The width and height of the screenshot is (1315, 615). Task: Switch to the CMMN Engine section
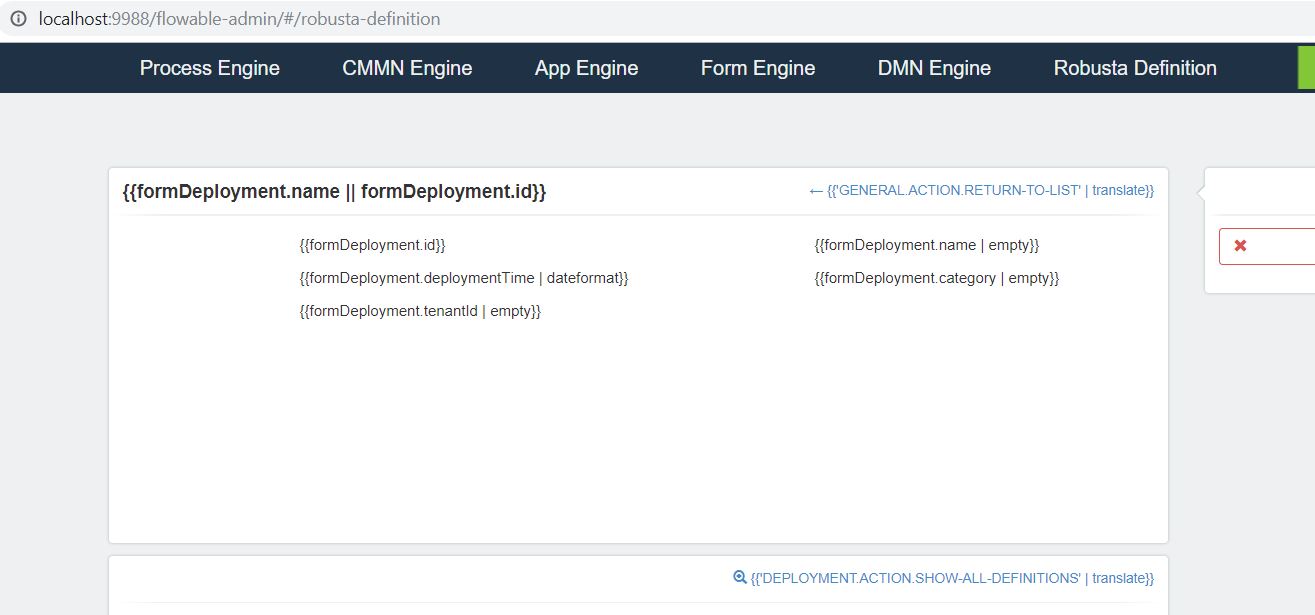click(407, 68)
